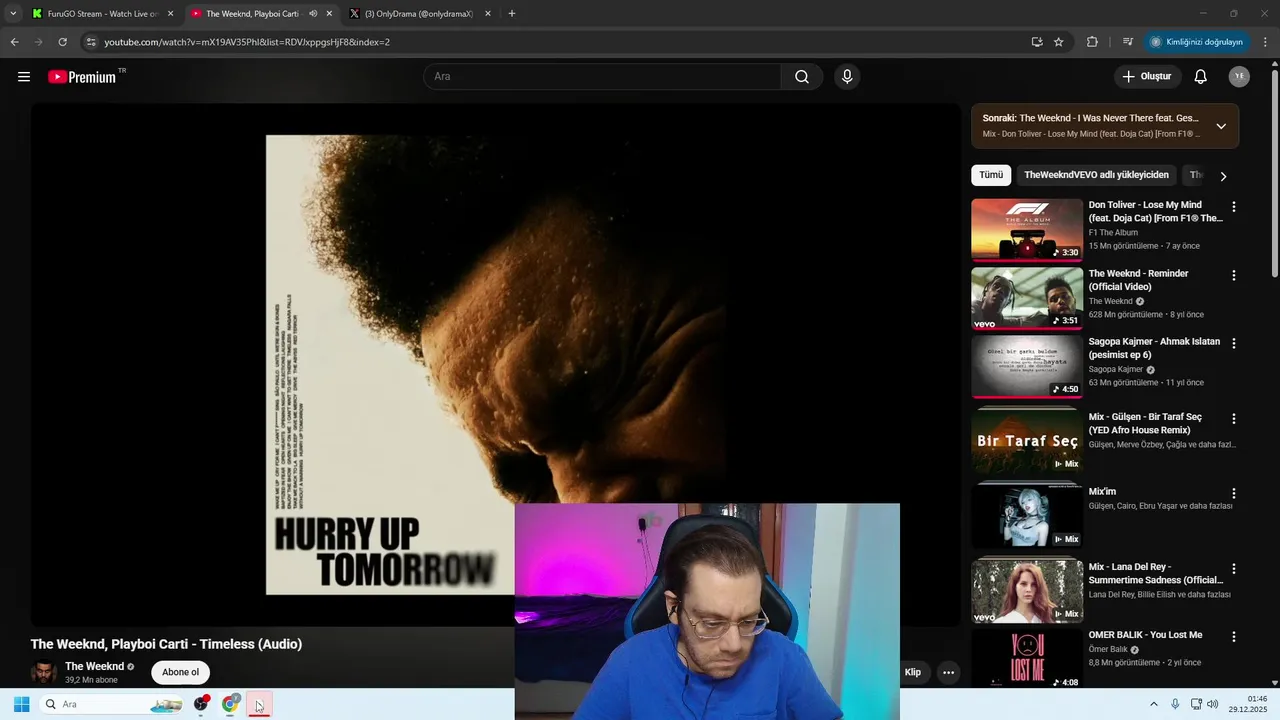Open Chrome media control icon
This screenshot has height=720, width=1280.
(x=1128, y=42)
